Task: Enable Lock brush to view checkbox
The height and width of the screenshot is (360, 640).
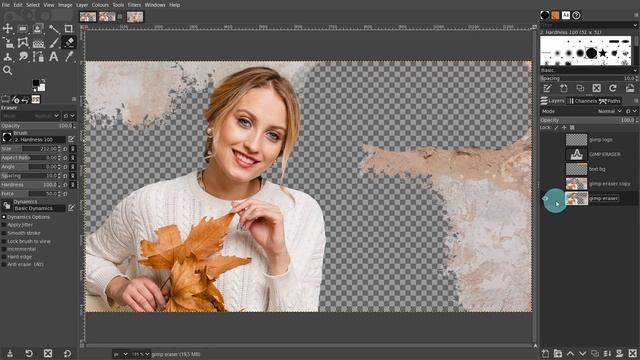Action: pyautogui.click(x=4, y=241)
